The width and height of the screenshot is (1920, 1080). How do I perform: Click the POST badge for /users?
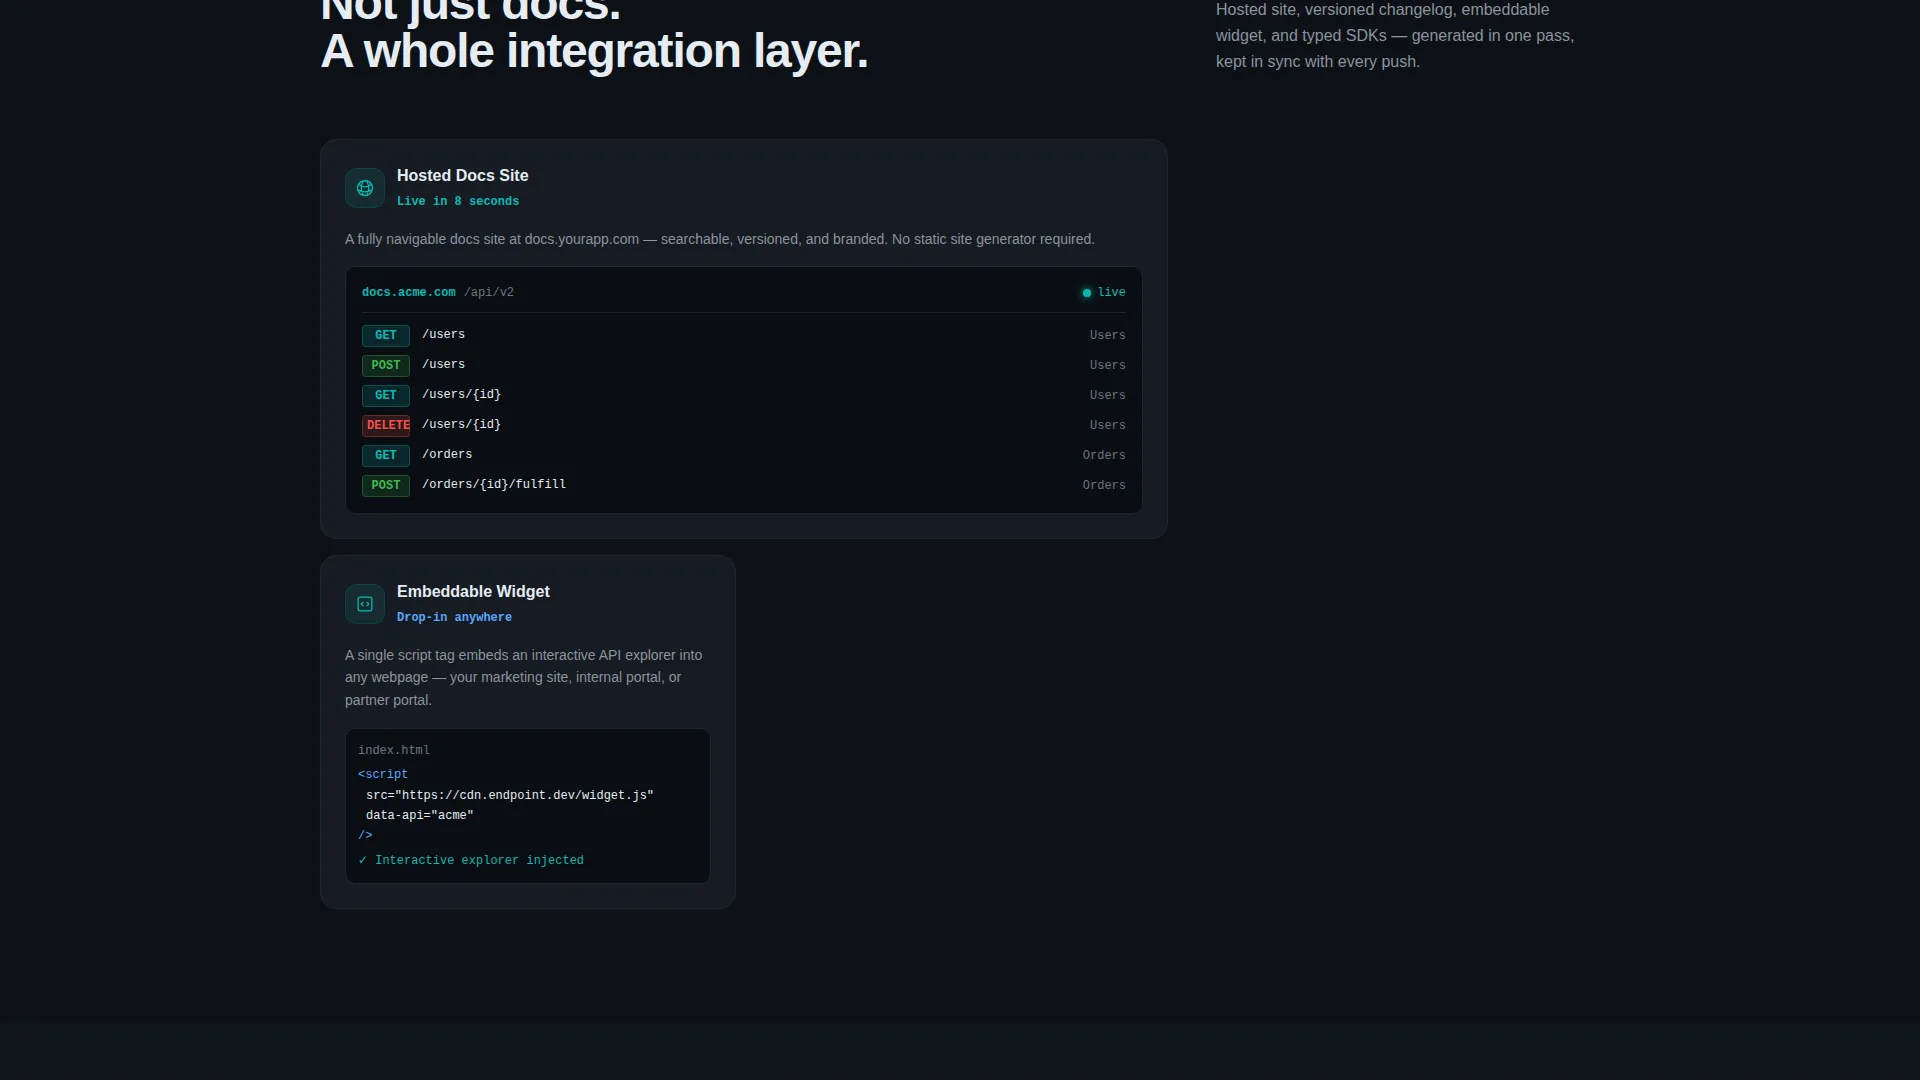(x=386, y=365)
